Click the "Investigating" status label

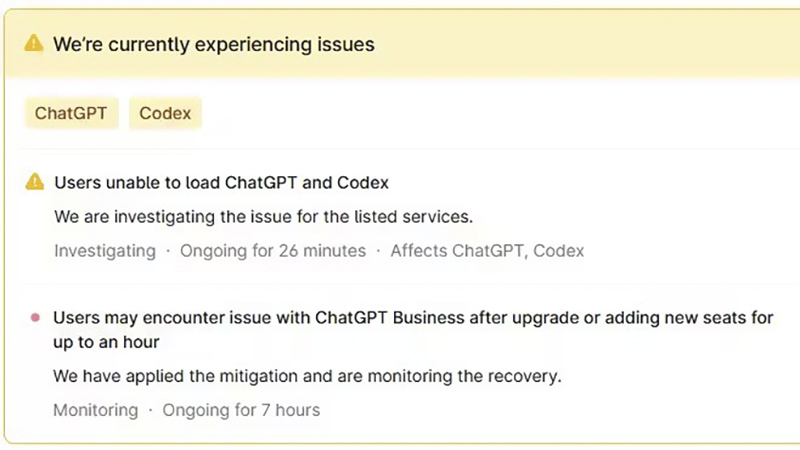point(105,251)
